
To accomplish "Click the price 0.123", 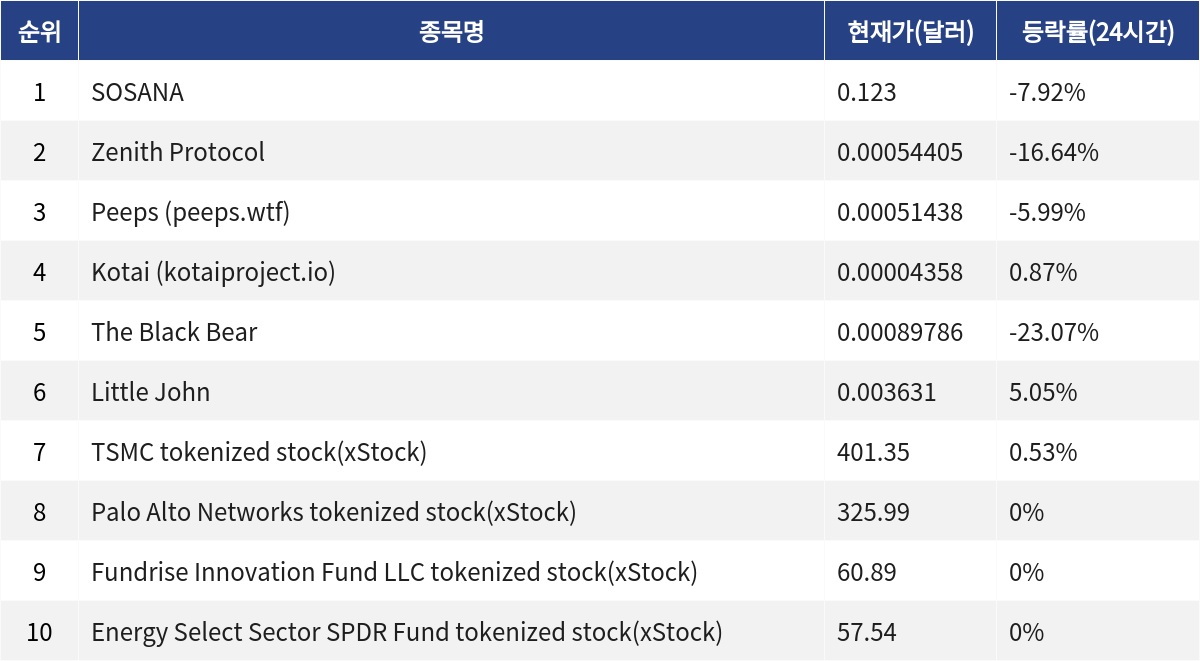I will 867,93.
